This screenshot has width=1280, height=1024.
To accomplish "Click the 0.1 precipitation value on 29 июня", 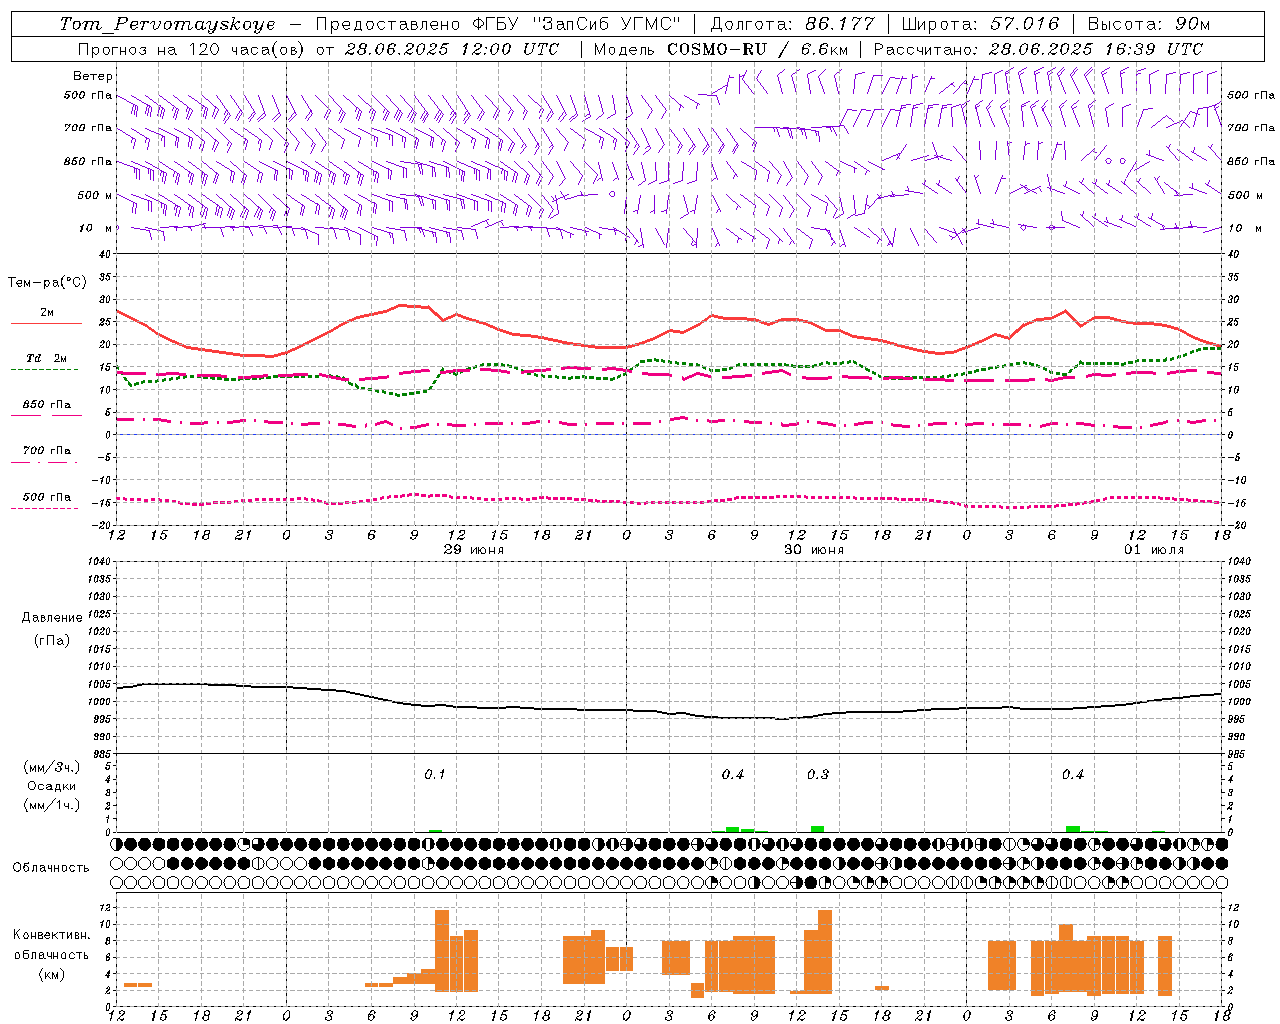I will point(435,774).
